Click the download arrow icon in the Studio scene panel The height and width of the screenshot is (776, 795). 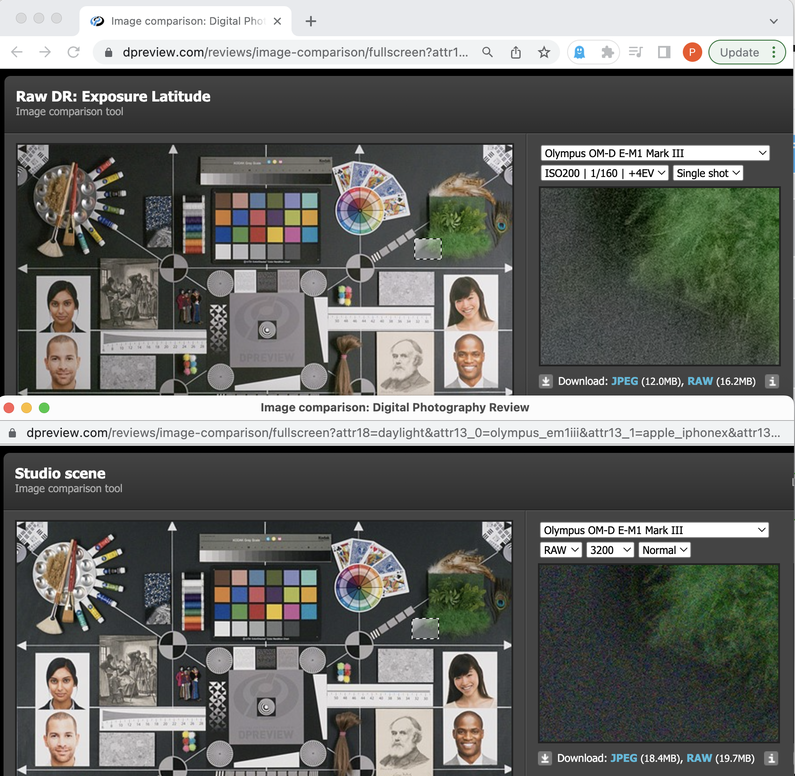546,758
